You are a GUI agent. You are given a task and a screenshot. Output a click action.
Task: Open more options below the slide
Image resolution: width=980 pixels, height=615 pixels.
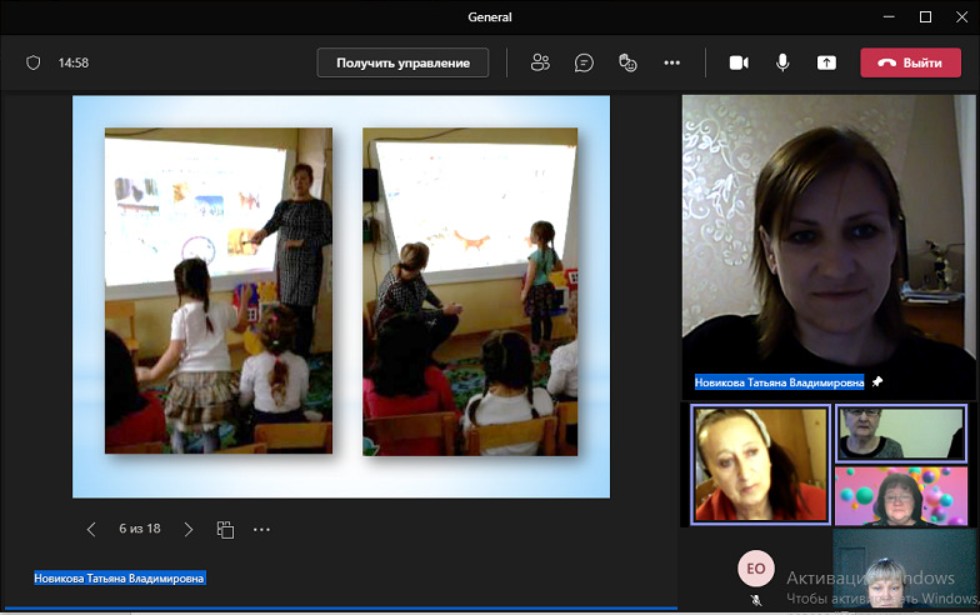point(261,529)
